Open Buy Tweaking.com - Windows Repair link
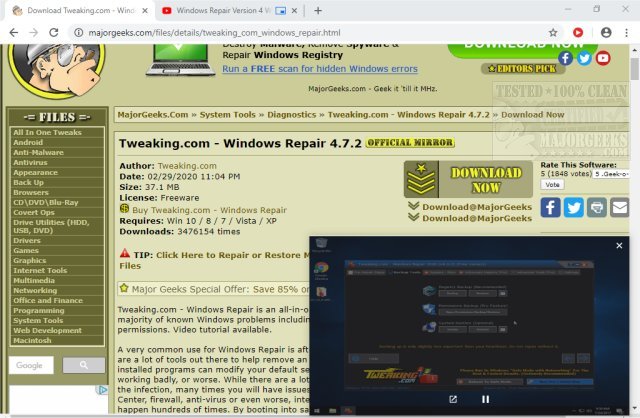Viewport: 640px width, 418px height. [x=209, y=210]
